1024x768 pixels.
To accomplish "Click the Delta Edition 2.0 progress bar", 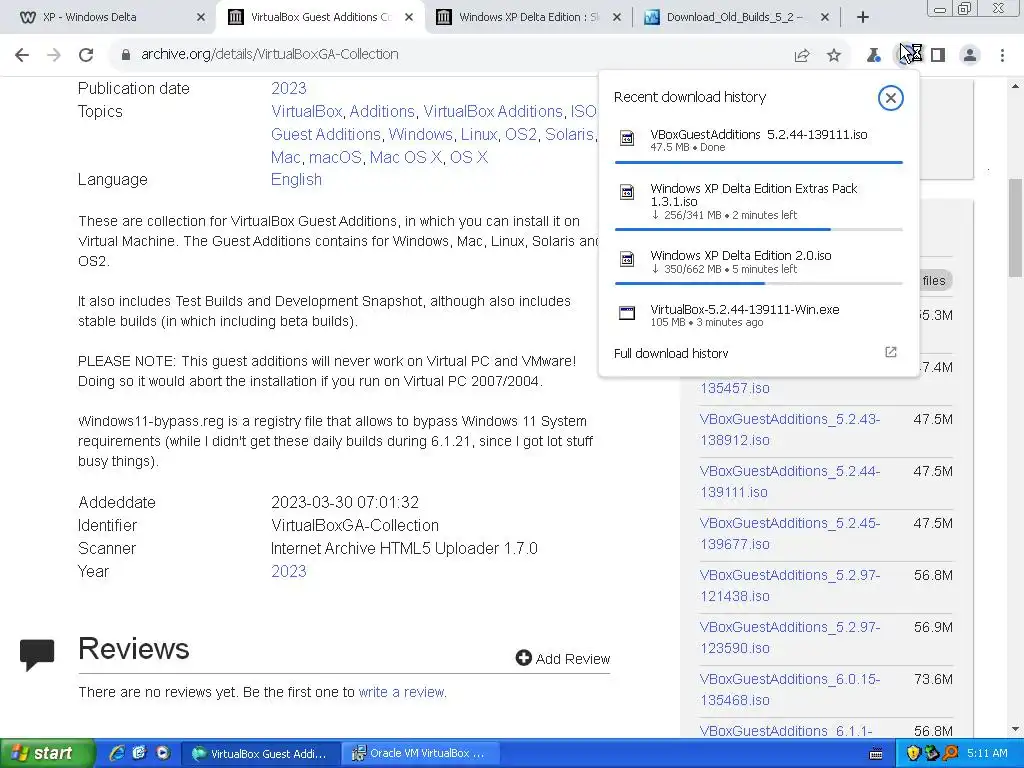I will pos(759,283).
